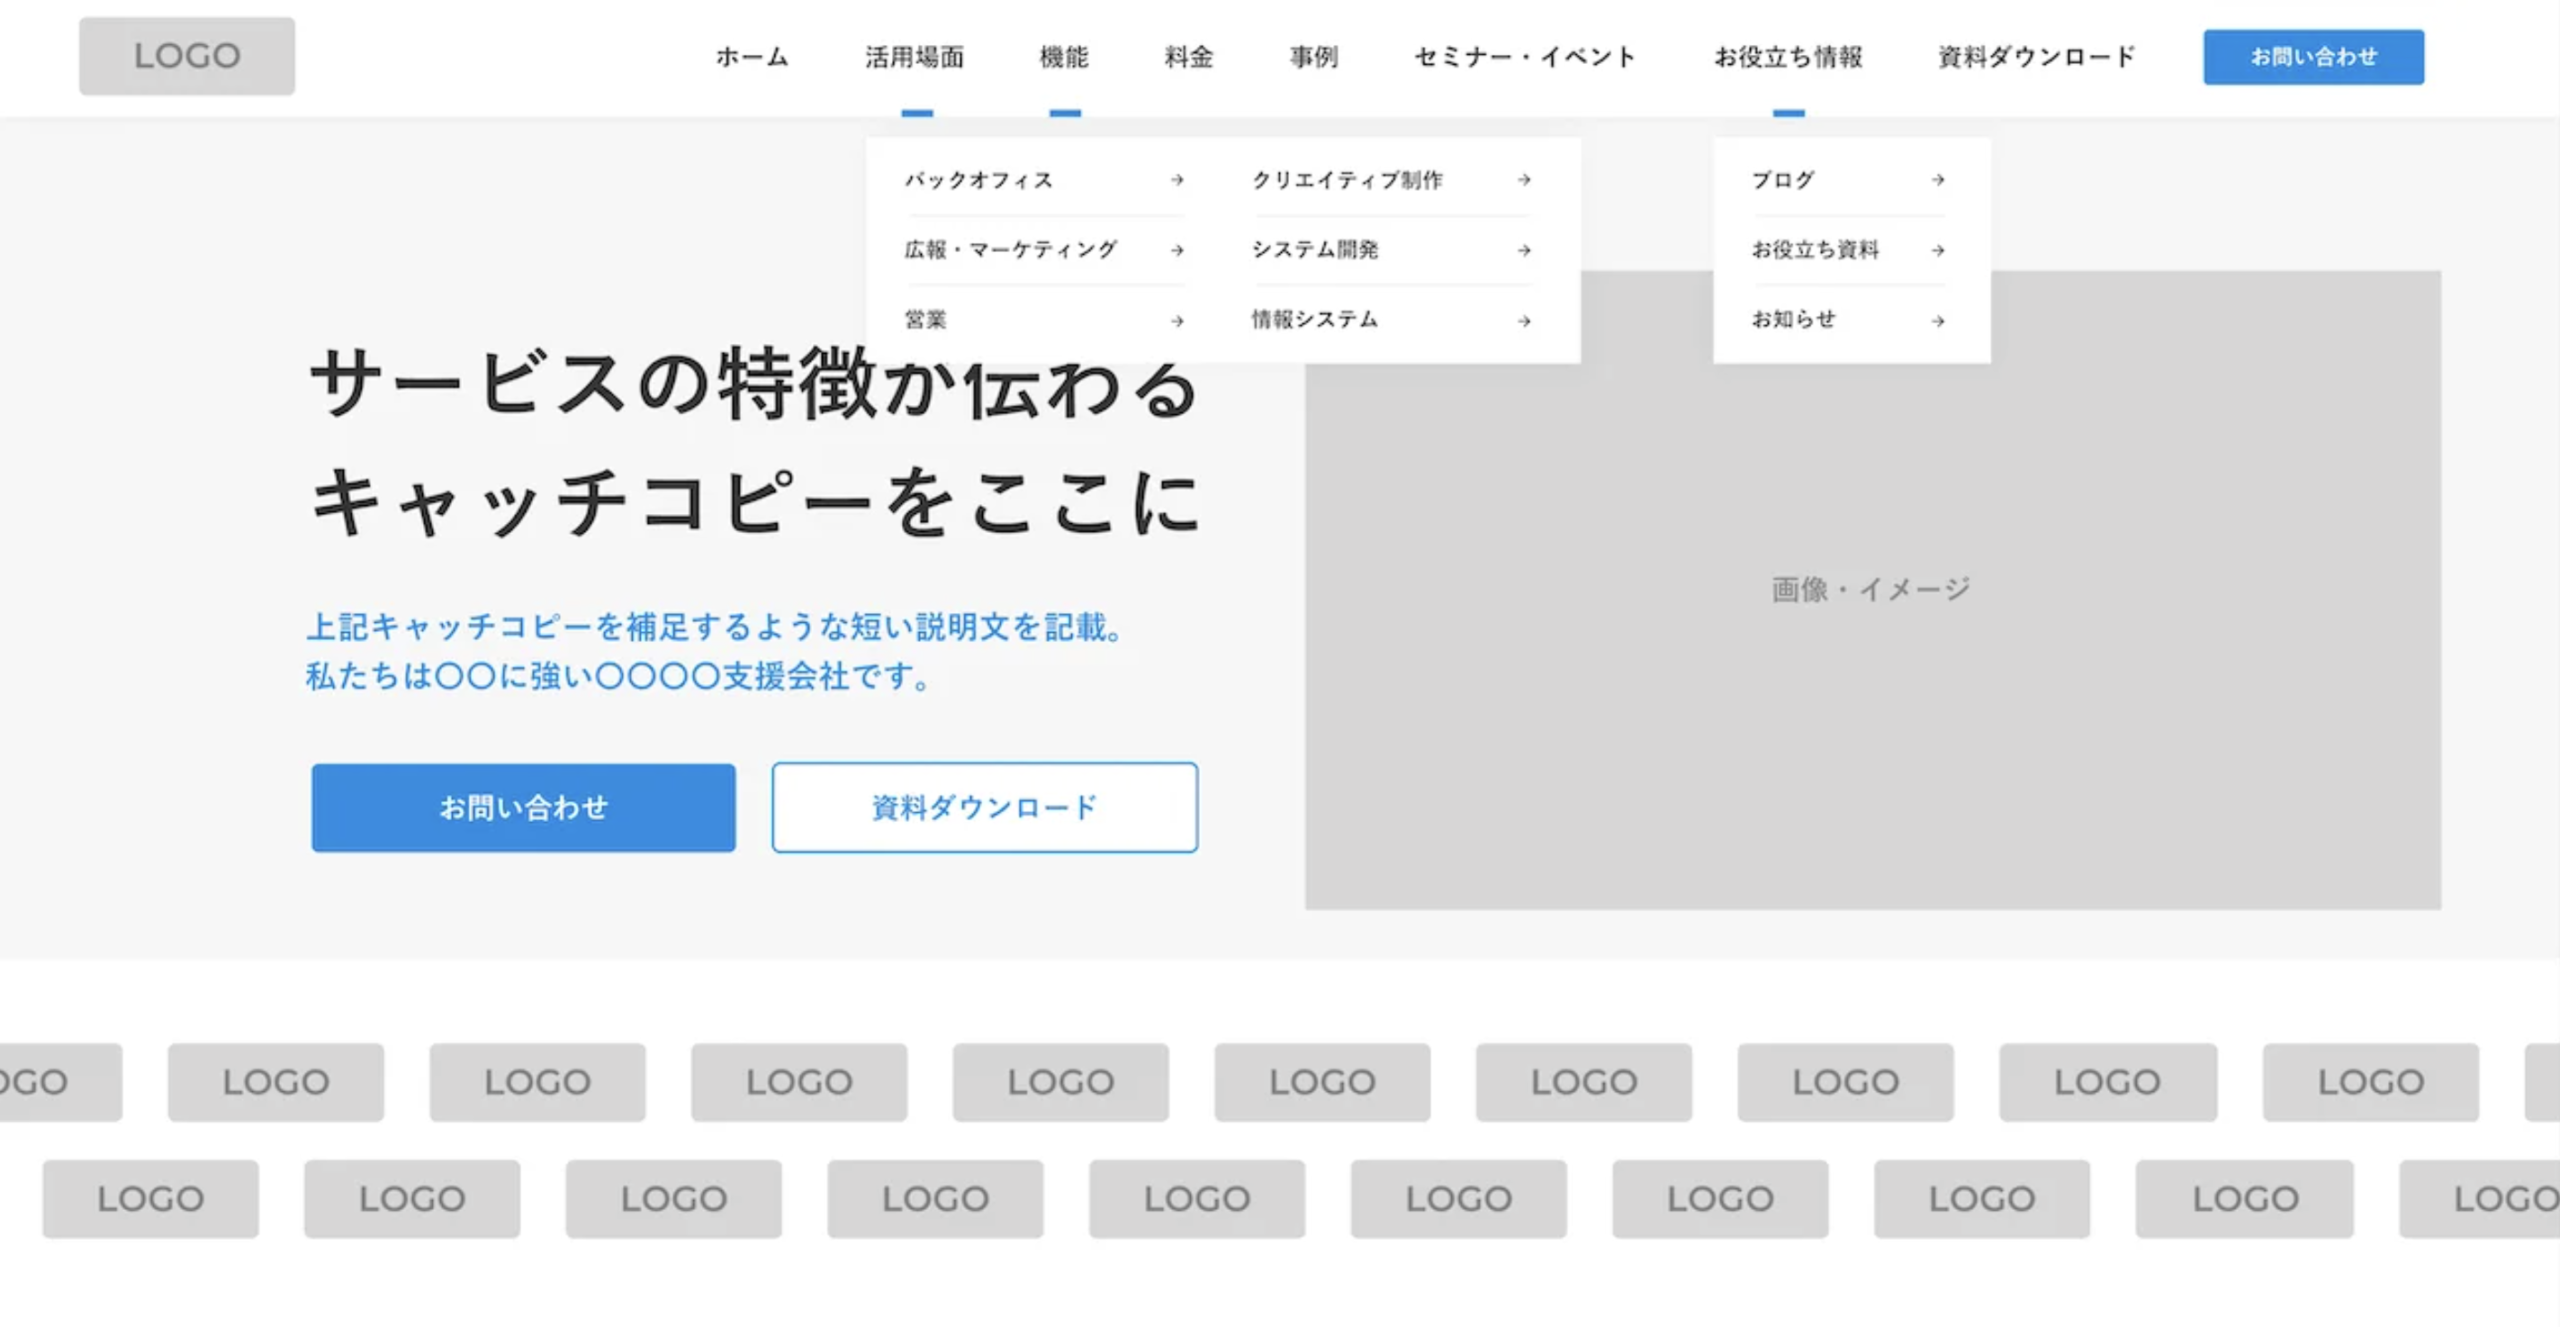
Task: Click the arrow icon beside 情報システム
Action: click(1524, 321)
